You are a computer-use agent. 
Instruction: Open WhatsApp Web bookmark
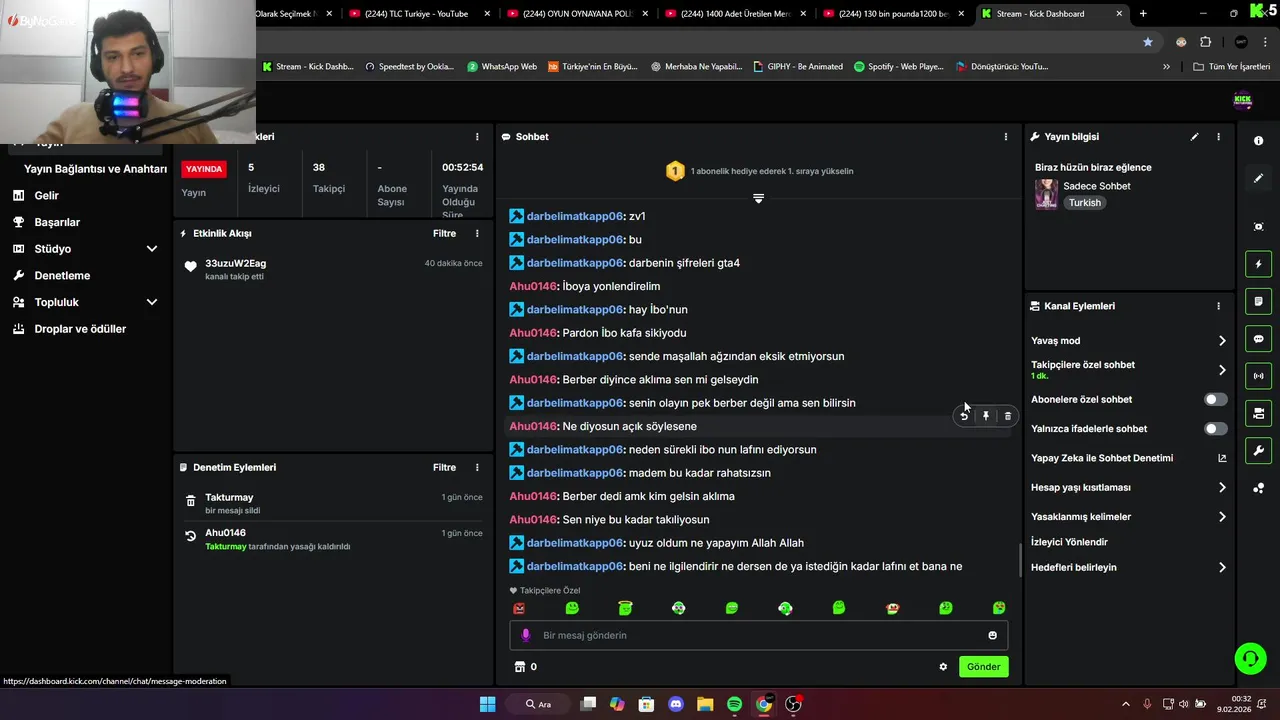502,67
